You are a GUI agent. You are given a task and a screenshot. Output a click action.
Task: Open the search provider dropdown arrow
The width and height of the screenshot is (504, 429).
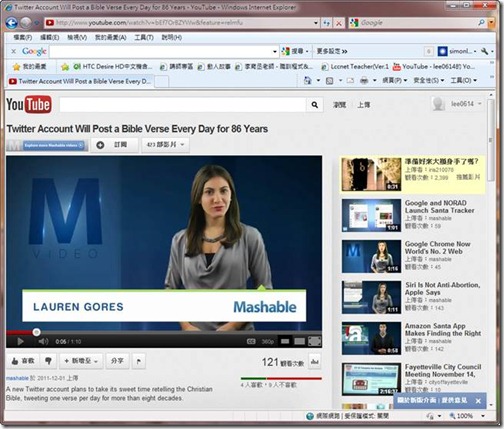pyautogui.click(x=491, y=23)
